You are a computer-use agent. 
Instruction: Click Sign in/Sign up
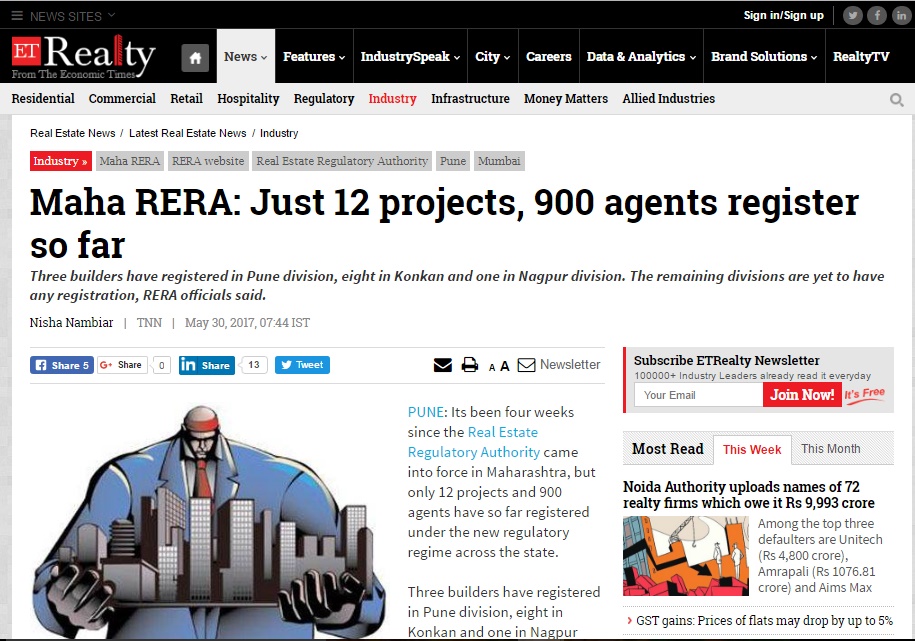783,15
